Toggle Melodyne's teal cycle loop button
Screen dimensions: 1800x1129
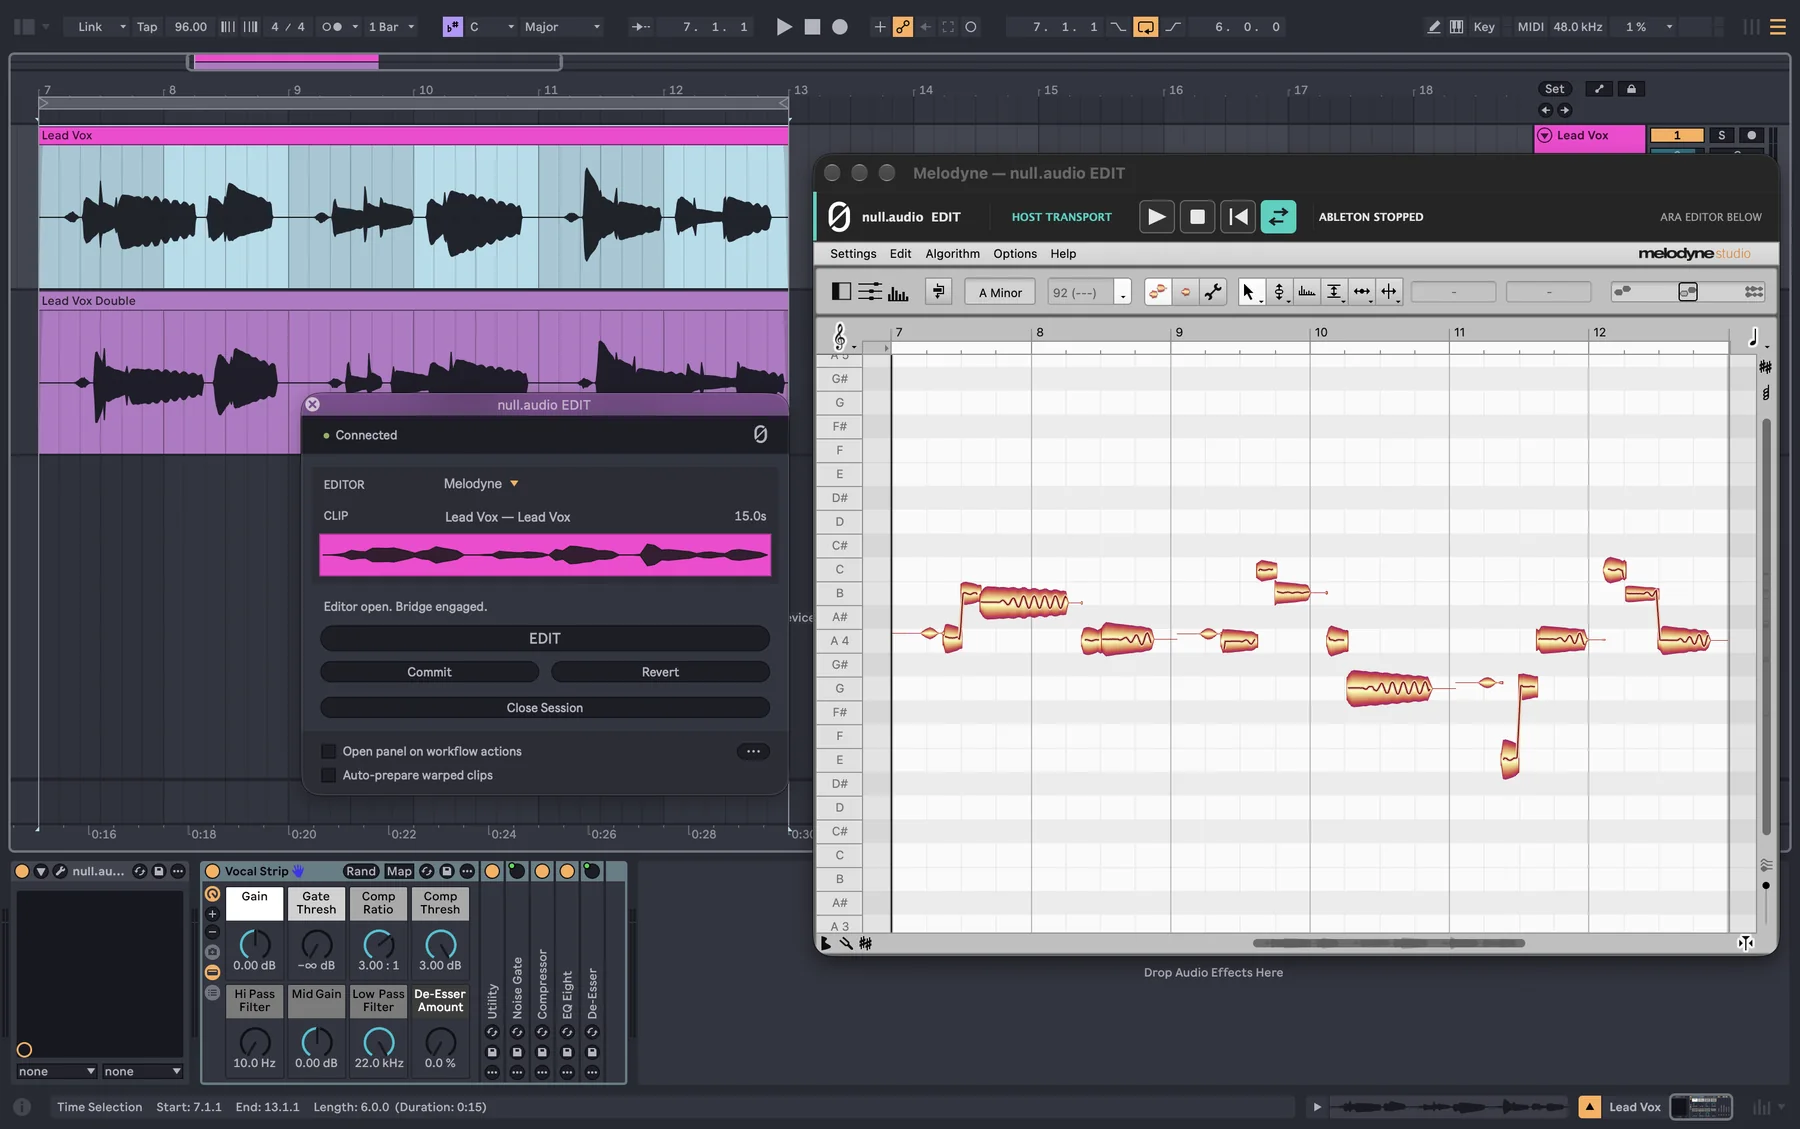pyautogui.click(x=1278, y=217)
